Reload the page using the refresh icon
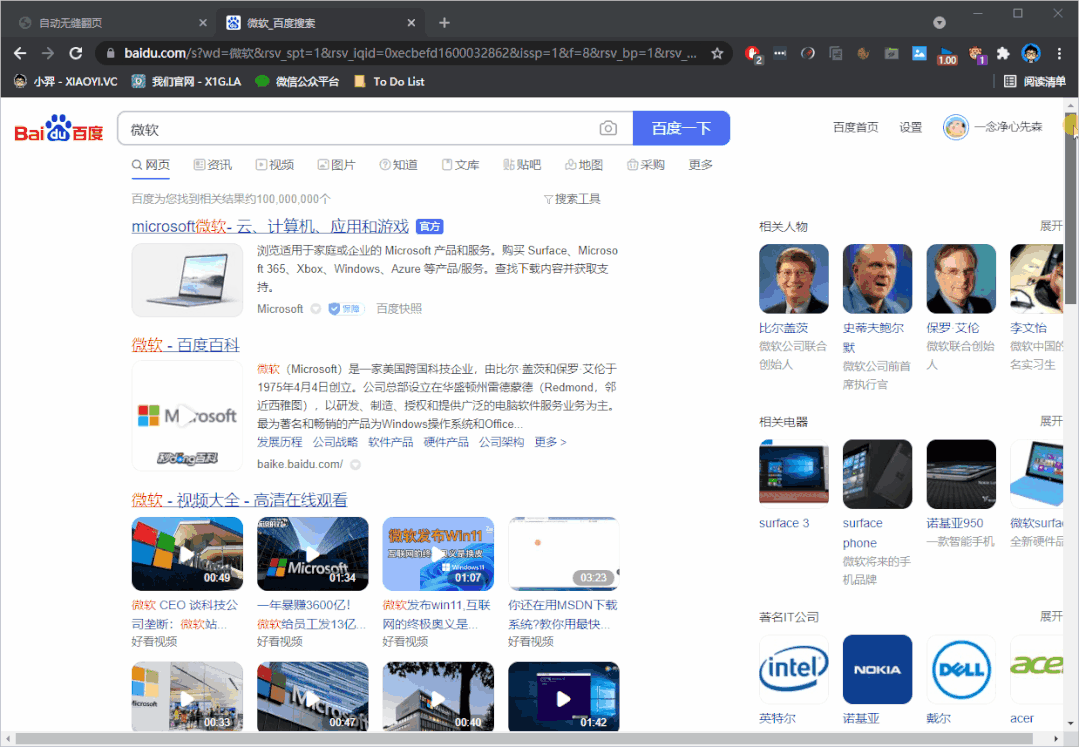 pos(75,53)
